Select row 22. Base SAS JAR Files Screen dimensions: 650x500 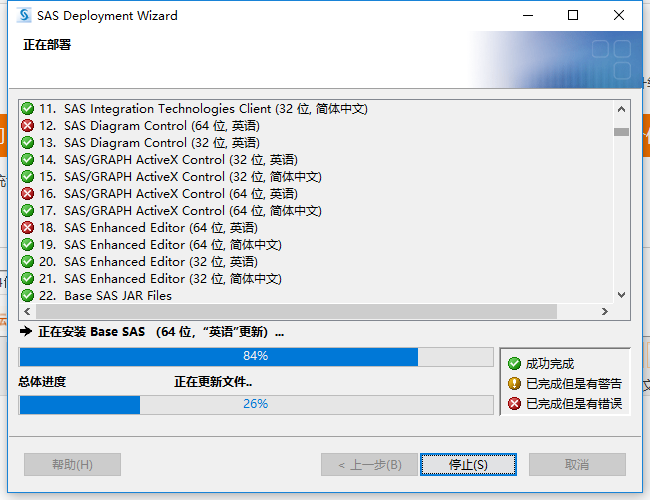click(316, 296)
